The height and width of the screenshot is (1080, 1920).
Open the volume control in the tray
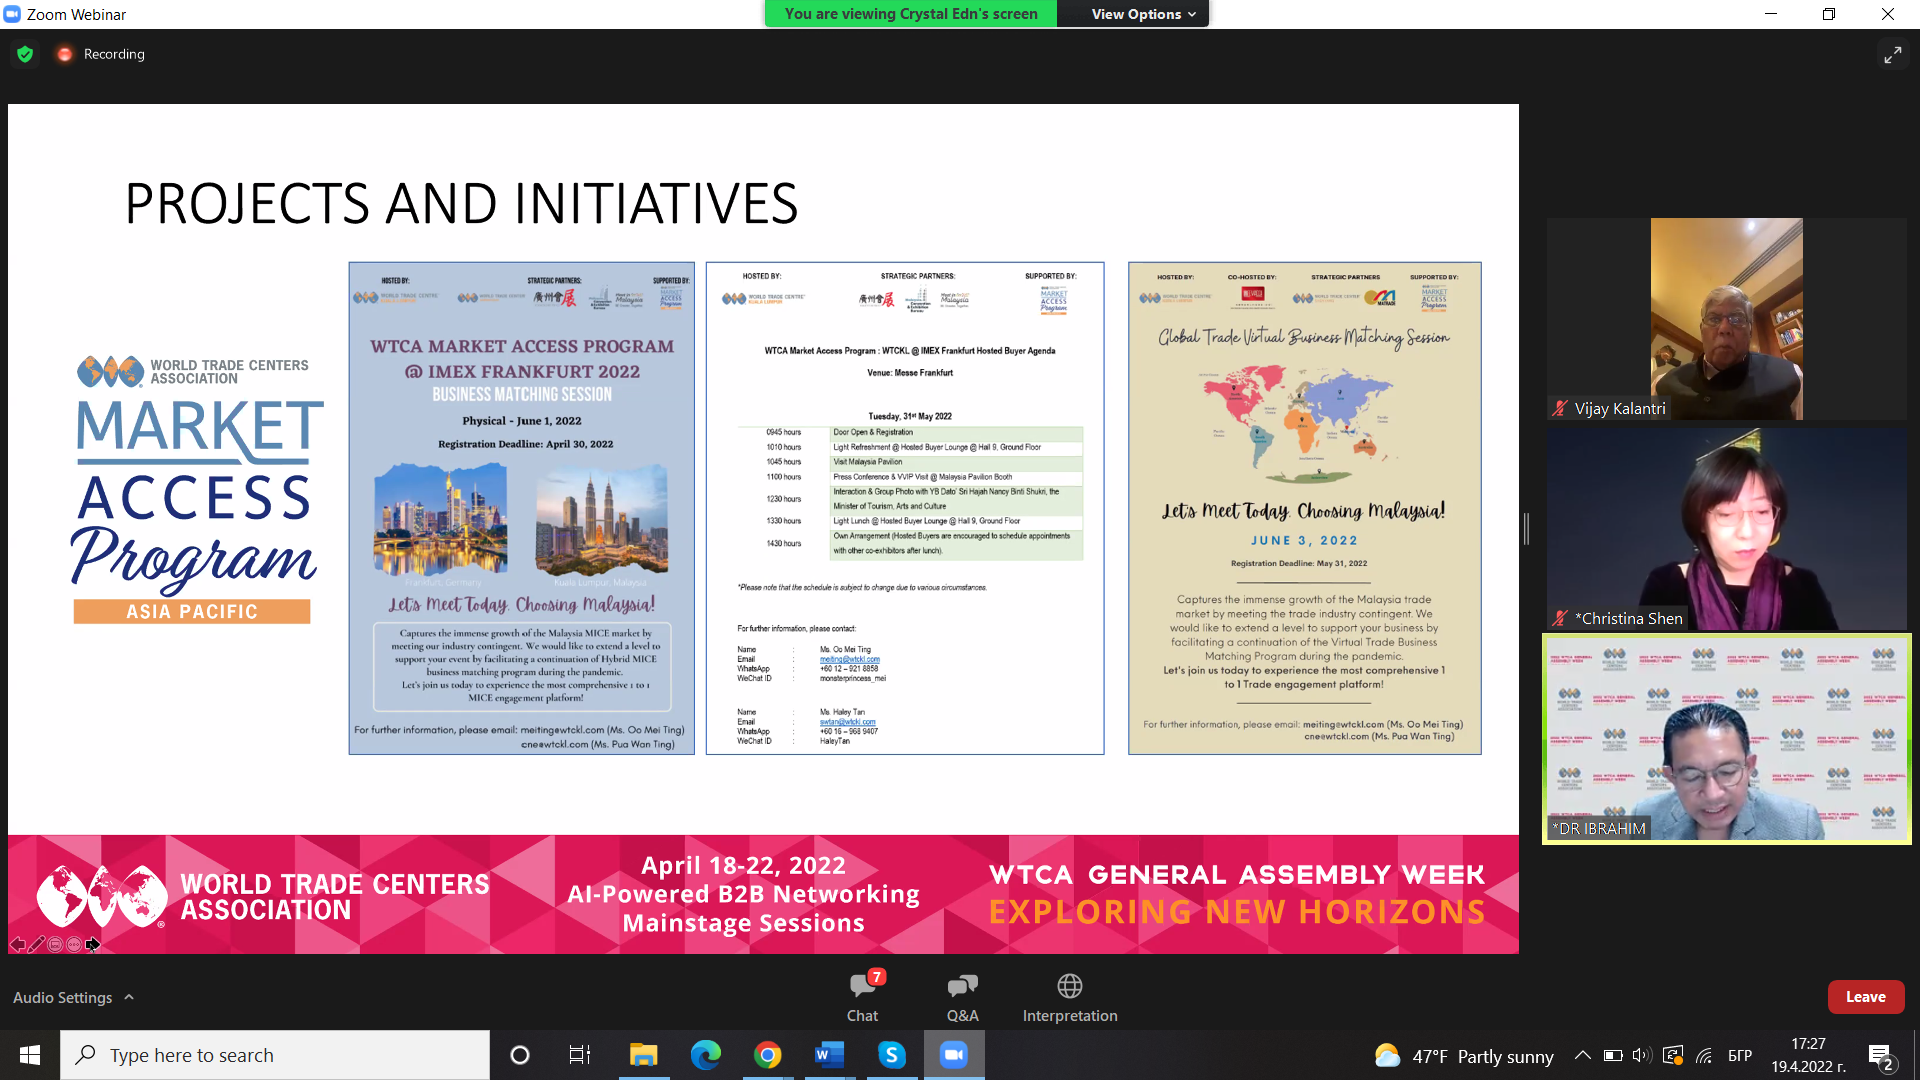[1641, 1055]
